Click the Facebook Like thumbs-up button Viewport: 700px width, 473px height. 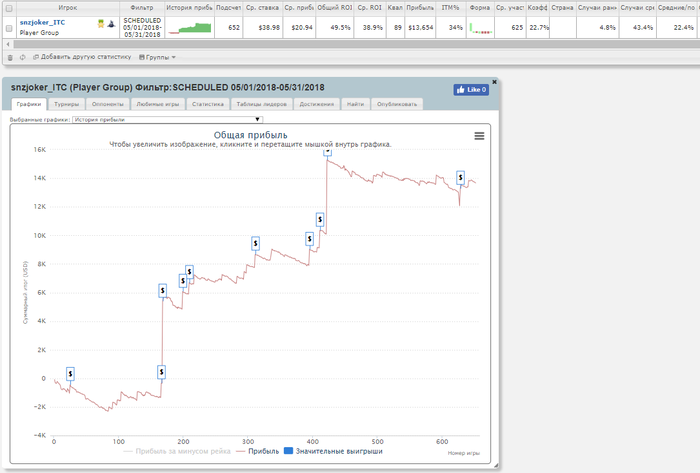click(471, 90)
